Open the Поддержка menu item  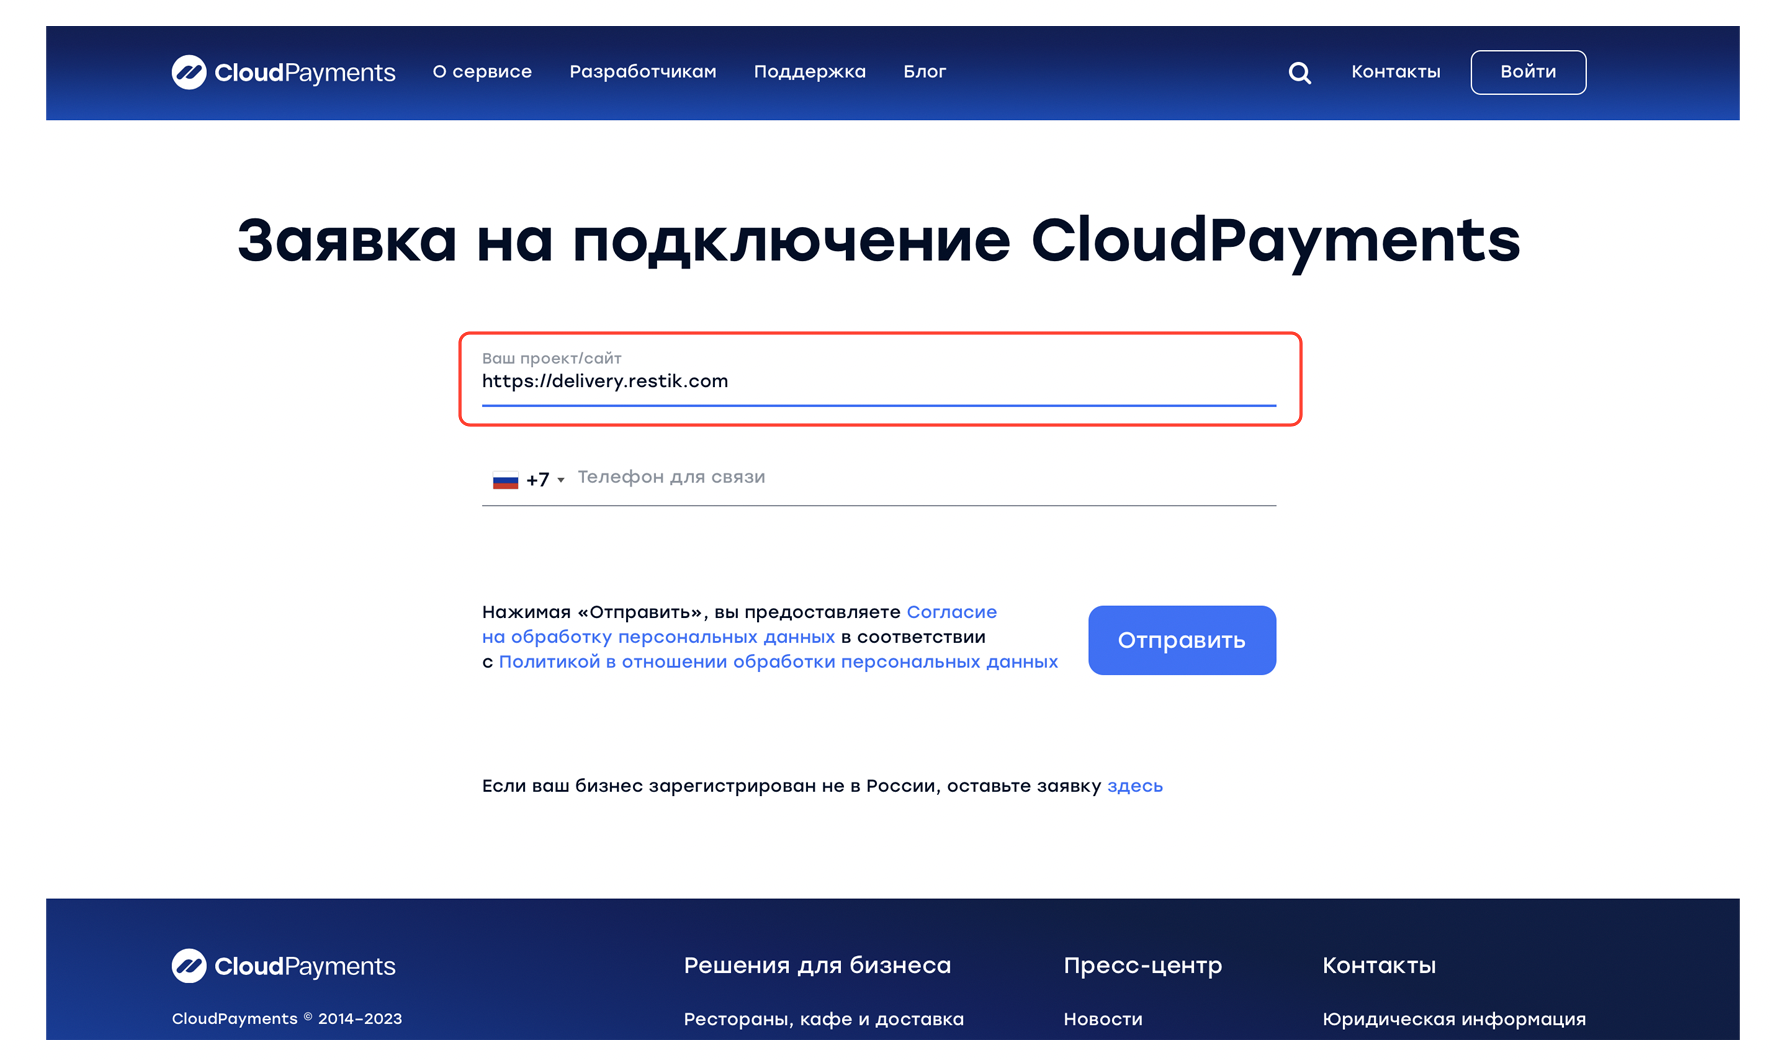[810, 72]
